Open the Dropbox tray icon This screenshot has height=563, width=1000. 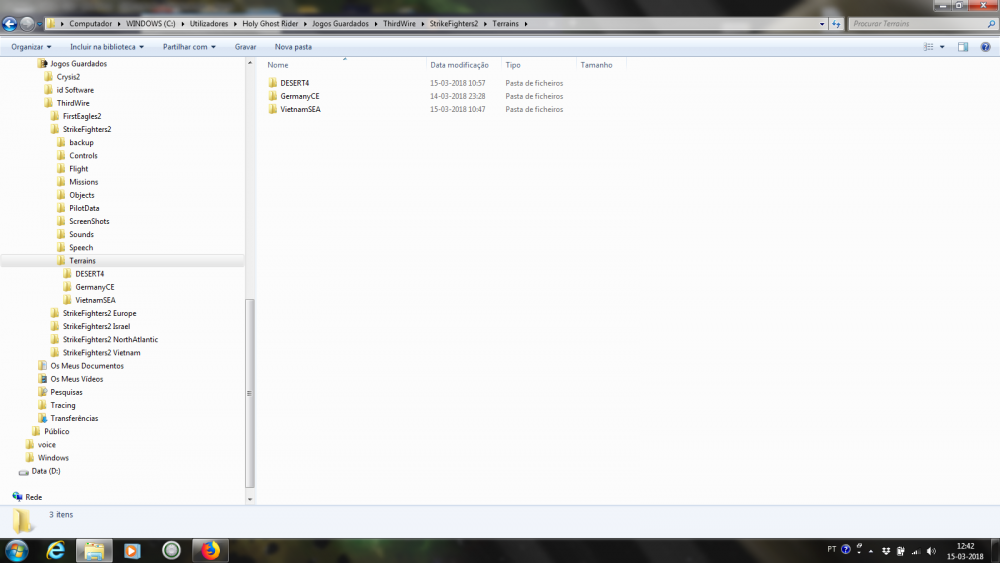[x=886, y=551]
